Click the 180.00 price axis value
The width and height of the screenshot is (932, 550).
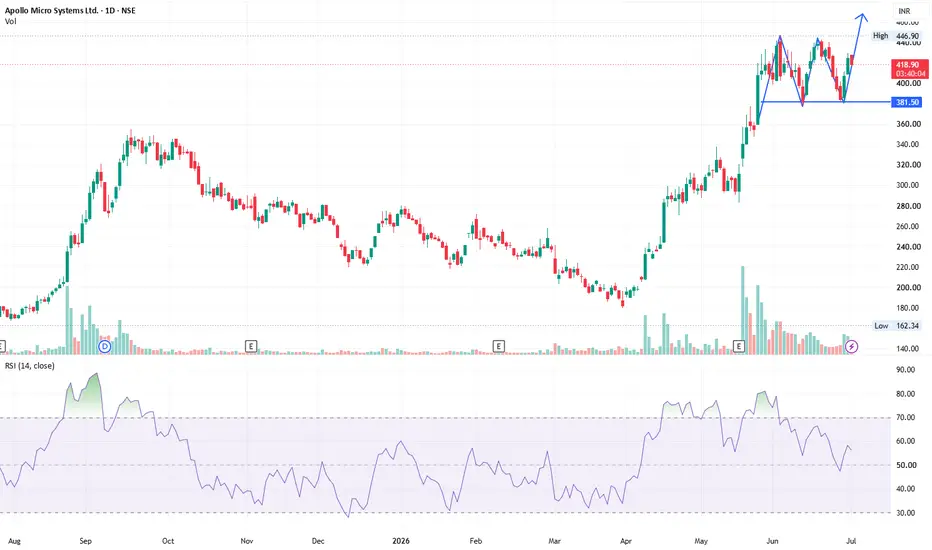[x=908, y=308]
